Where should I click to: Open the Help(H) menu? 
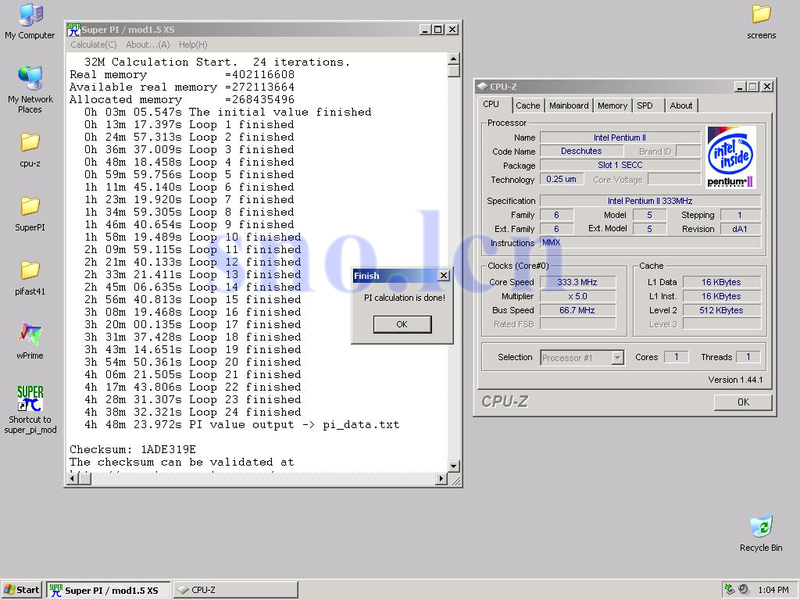[x=193, y=45]
